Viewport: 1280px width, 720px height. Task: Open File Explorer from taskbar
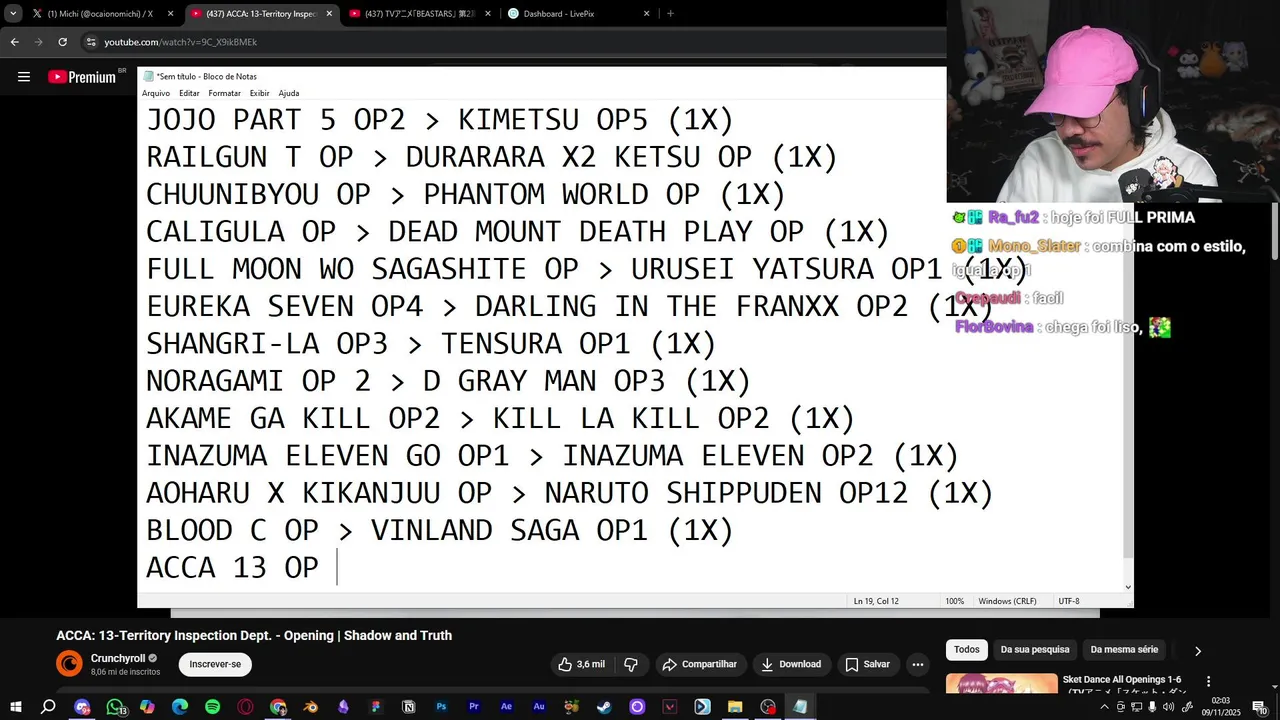735,707
